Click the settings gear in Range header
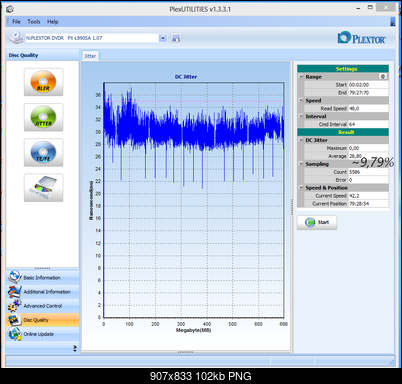 tap(383, 77)
